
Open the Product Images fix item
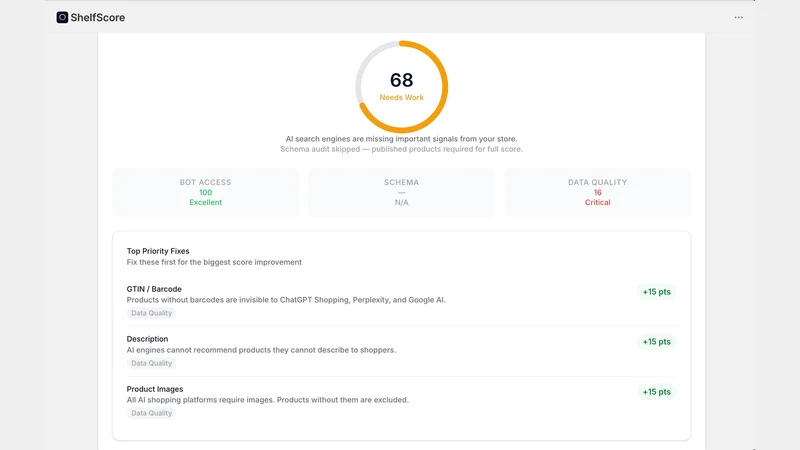tap(401, 401)
